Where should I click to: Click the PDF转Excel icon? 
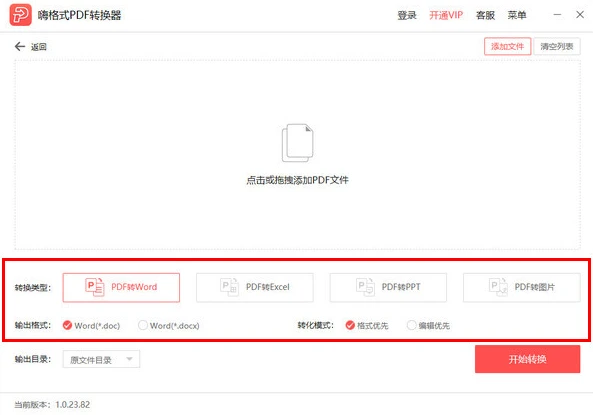click(229, 287)
